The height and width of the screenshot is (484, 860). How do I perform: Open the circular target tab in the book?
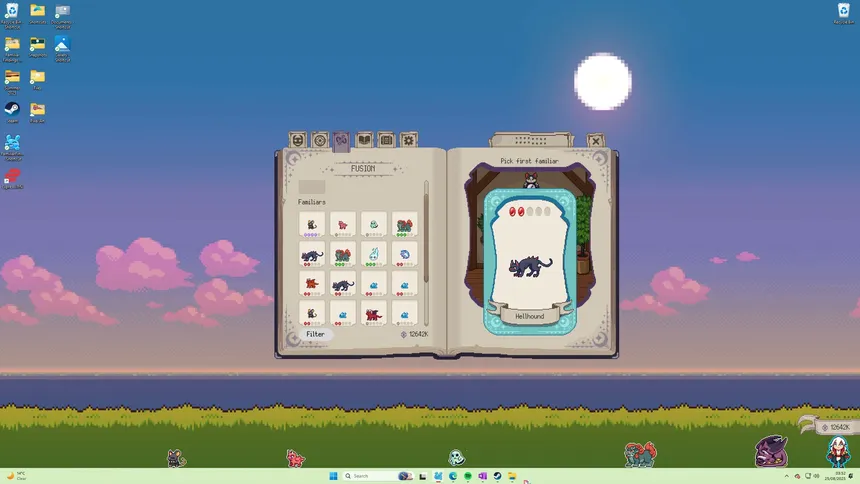320,140
